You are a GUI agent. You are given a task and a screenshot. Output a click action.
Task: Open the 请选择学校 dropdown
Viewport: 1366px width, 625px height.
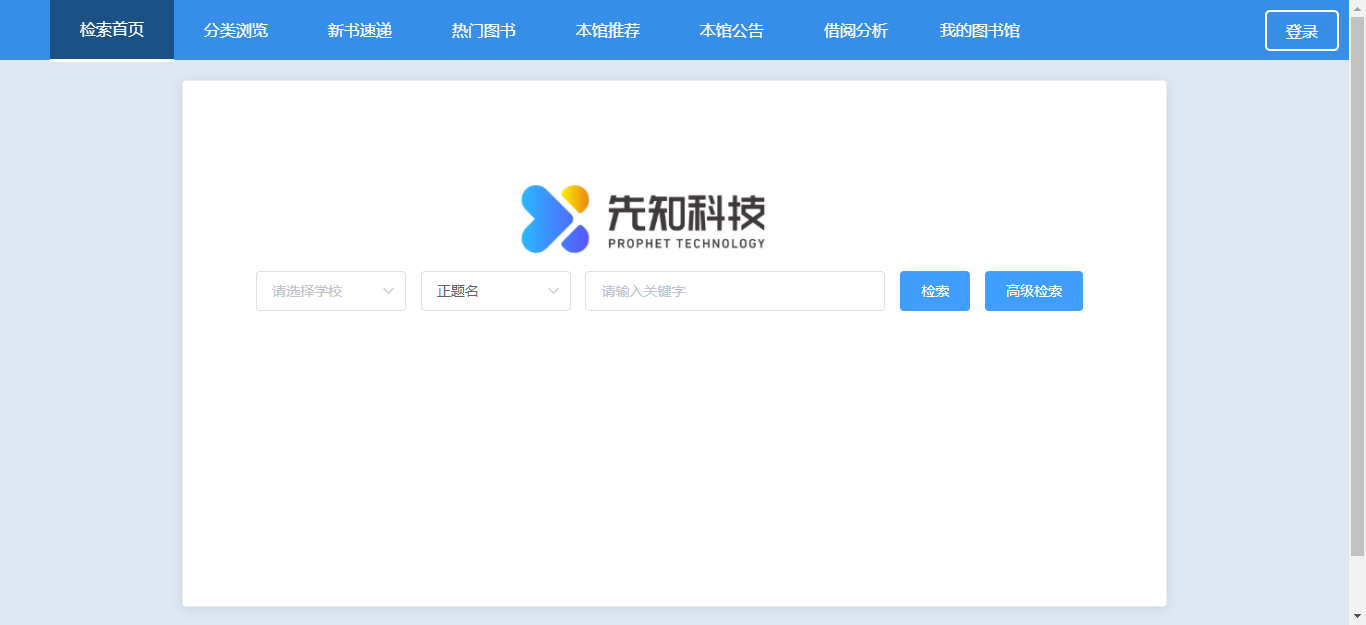(x=331, y=291)
